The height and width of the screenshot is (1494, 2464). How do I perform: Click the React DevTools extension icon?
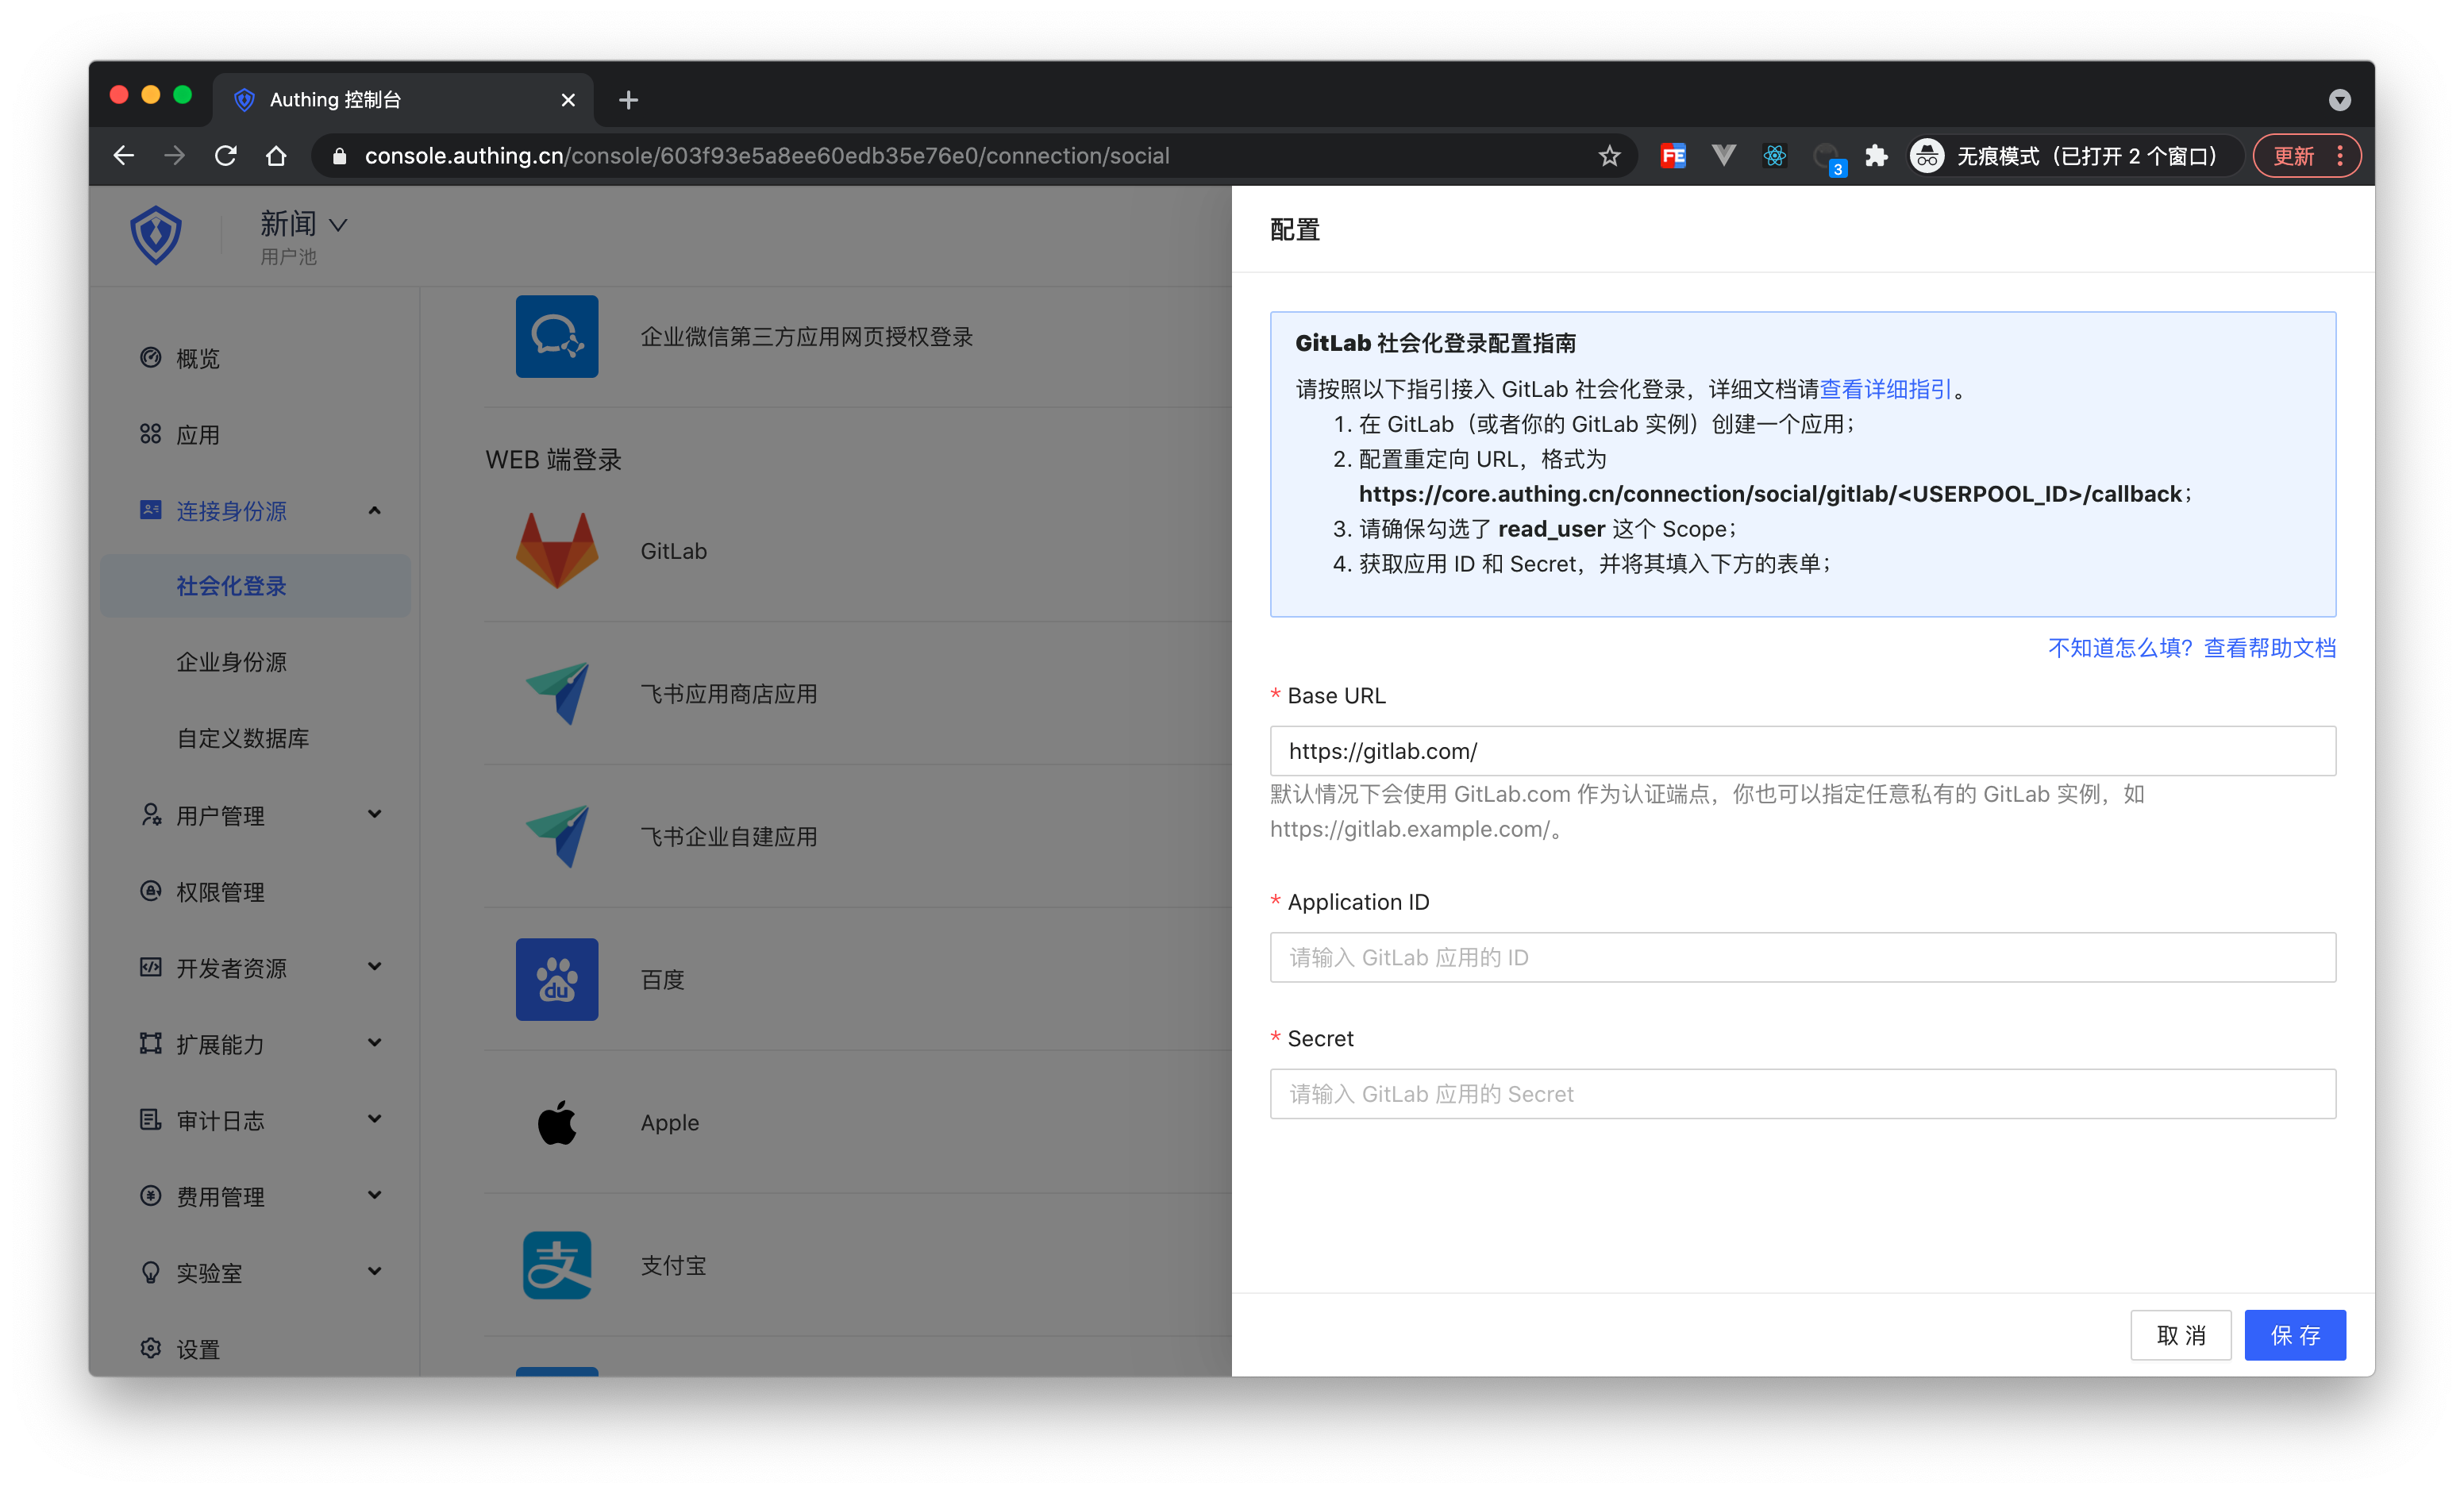[1774, 156]
